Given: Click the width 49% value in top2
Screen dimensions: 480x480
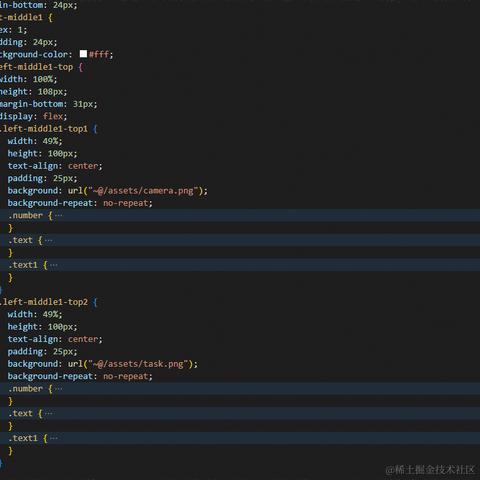Looking at the screenshot, I should point(50,314).
